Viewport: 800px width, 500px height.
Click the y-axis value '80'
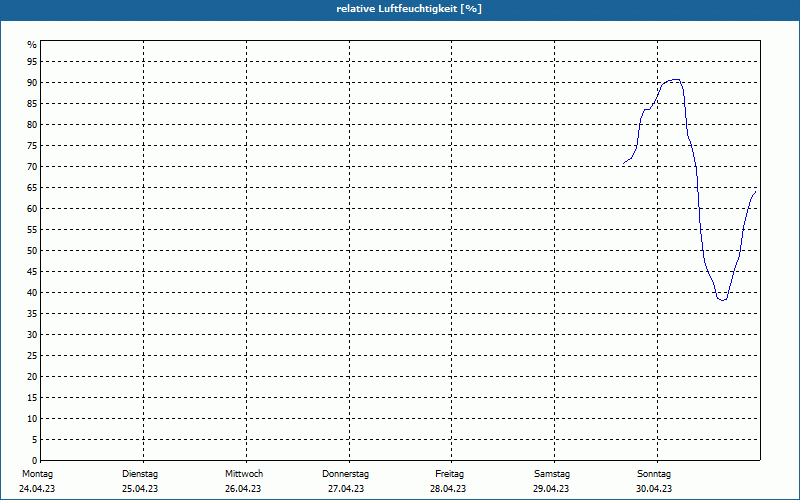click(32, 124)
